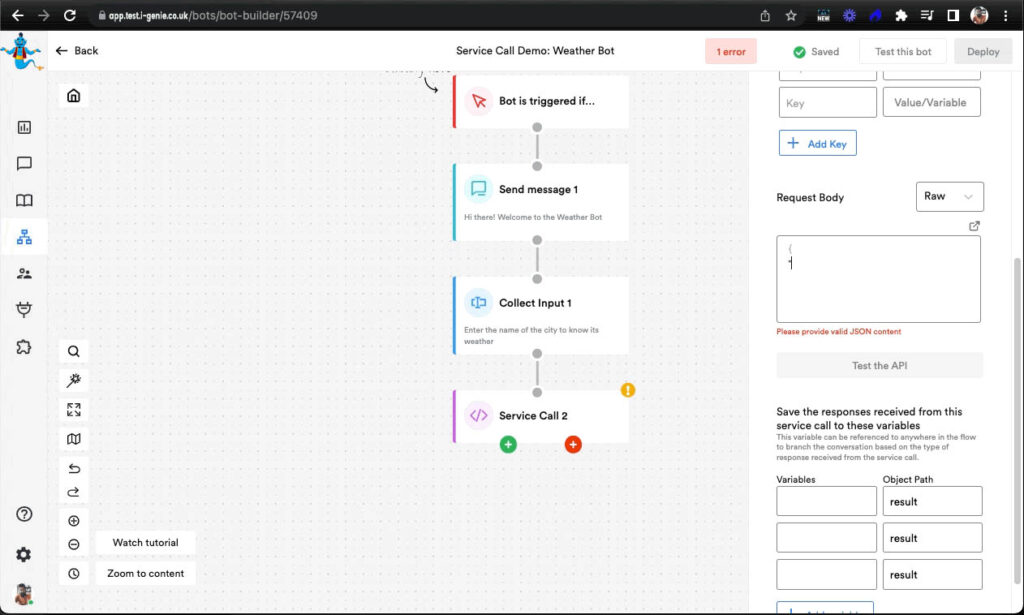Click the home icon on canvas
The image size is (1024, 615).
(x=74, y=96)
